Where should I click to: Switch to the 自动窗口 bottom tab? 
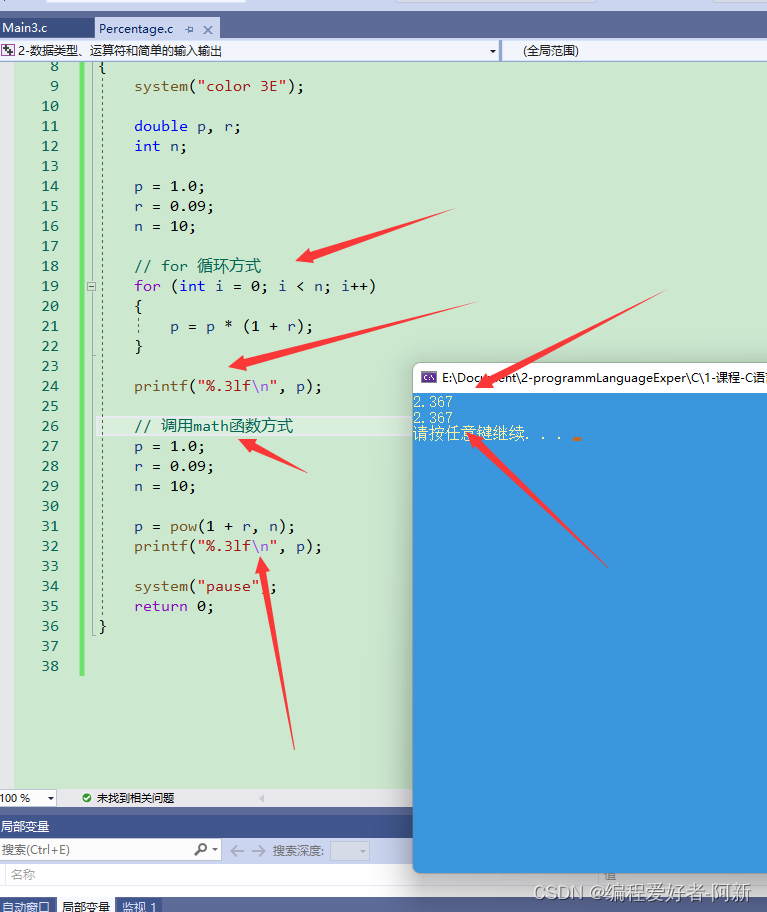(x=27, y=906)
